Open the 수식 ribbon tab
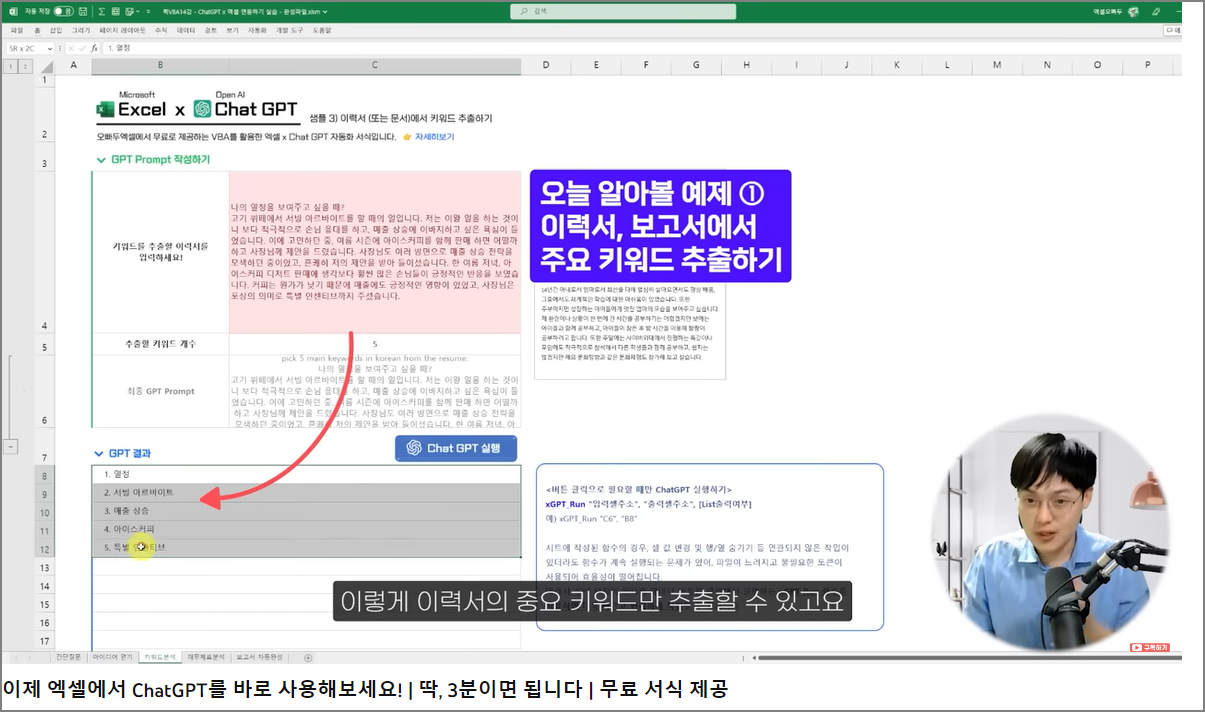The width and height of the screenshot is (1205, 712). (x=161, y=30)
